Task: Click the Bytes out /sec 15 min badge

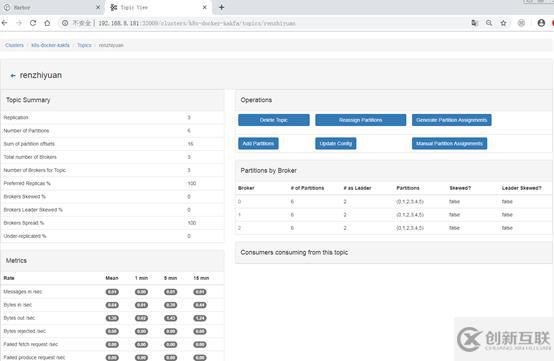Action: 200,318
